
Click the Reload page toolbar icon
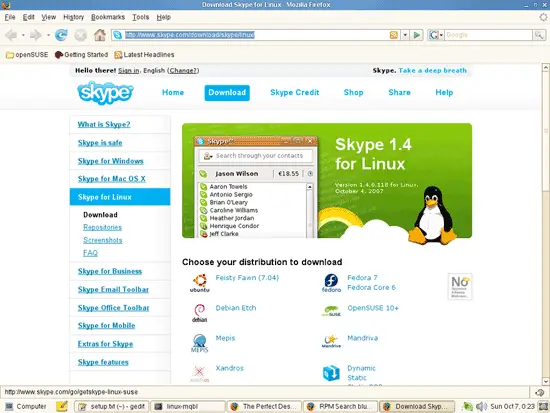click(x=61, y=35)
